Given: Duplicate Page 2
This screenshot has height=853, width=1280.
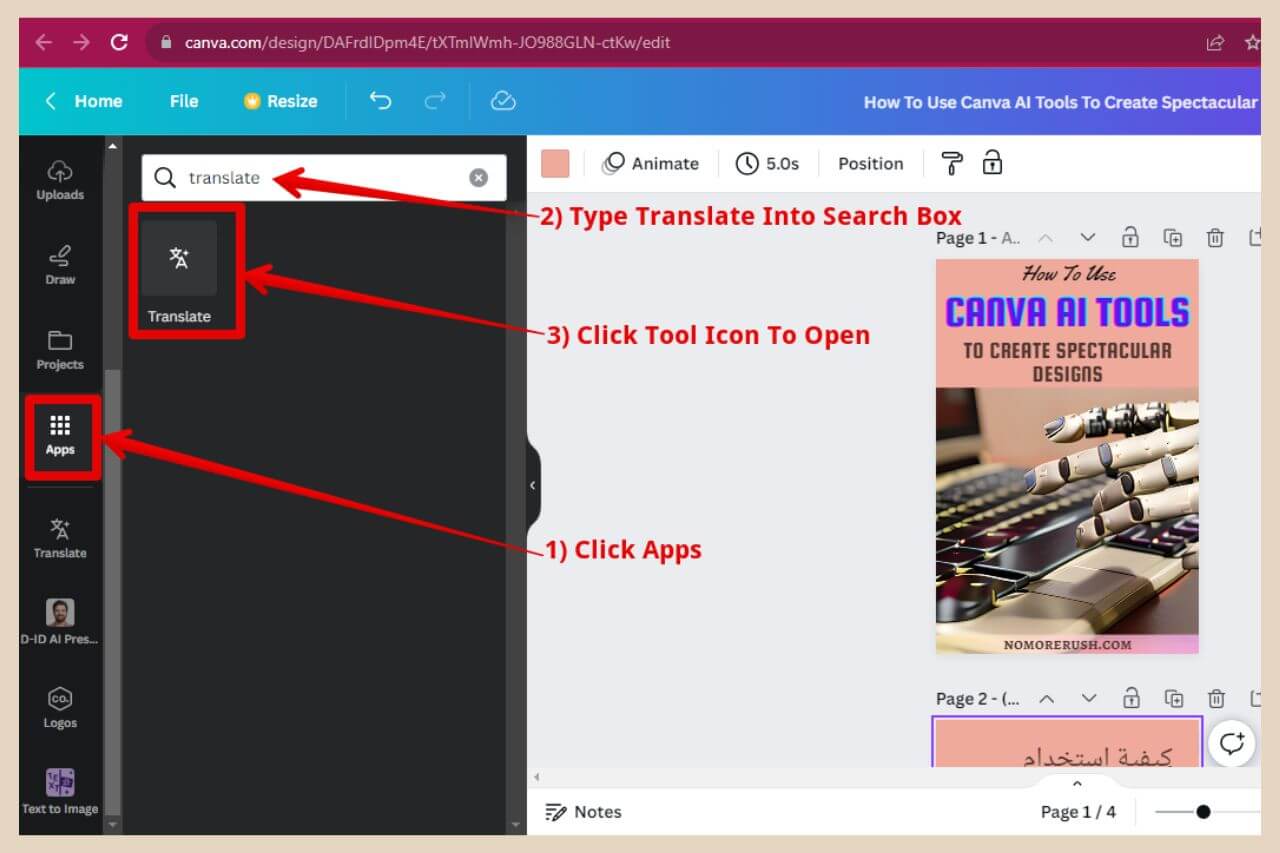Looking at the screenshot, I should click(1174, 699).
